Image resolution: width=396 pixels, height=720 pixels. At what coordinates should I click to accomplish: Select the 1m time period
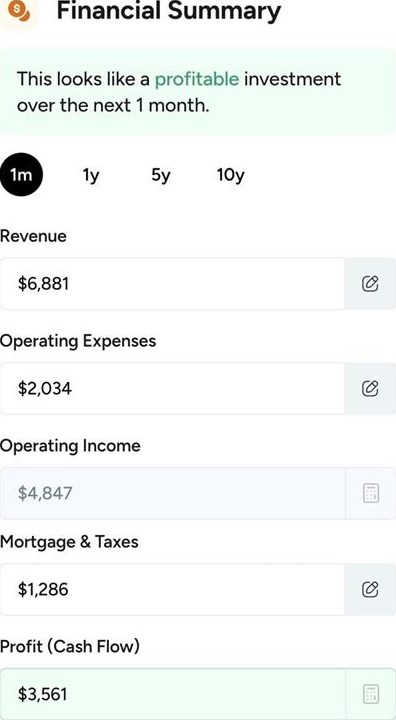(x=22, y=175)
